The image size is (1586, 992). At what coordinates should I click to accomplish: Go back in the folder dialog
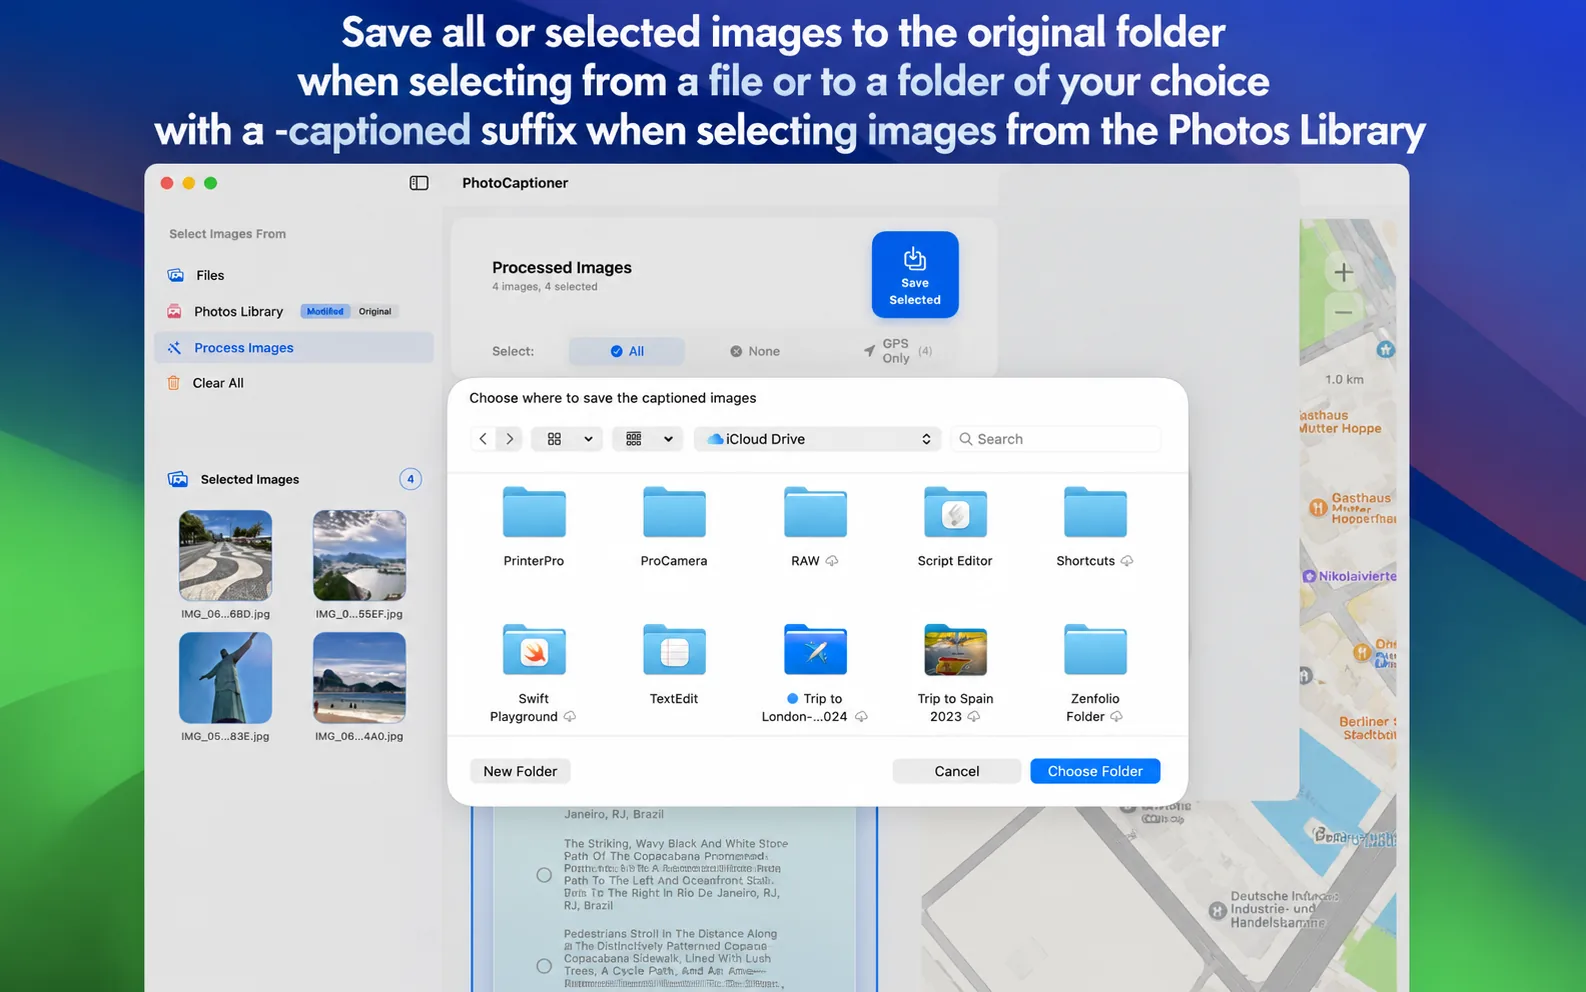click(483, 439)
